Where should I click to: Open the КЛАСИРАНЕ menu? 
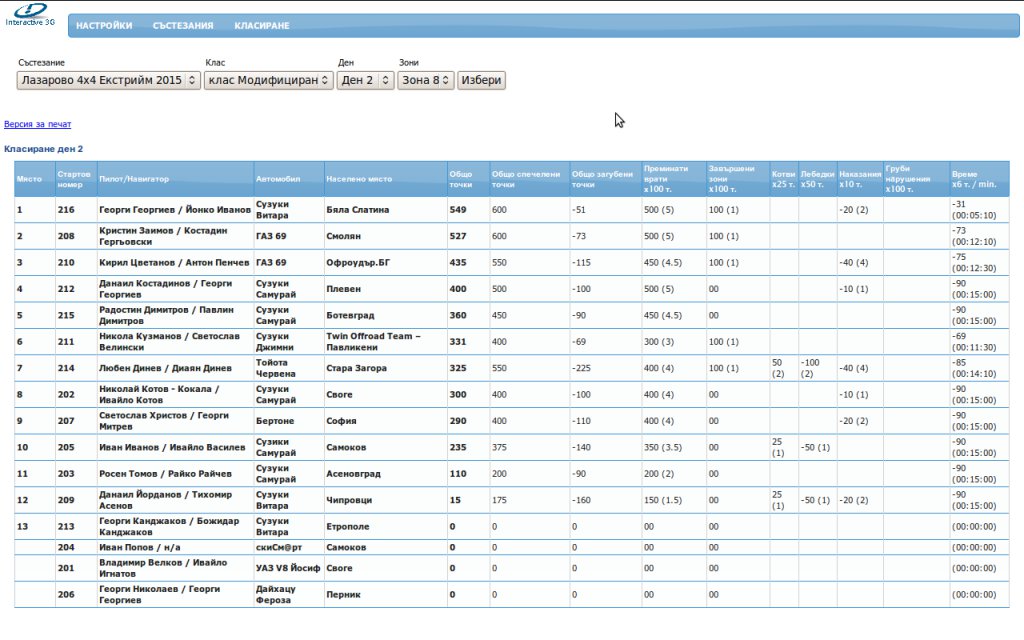point(262,26)
